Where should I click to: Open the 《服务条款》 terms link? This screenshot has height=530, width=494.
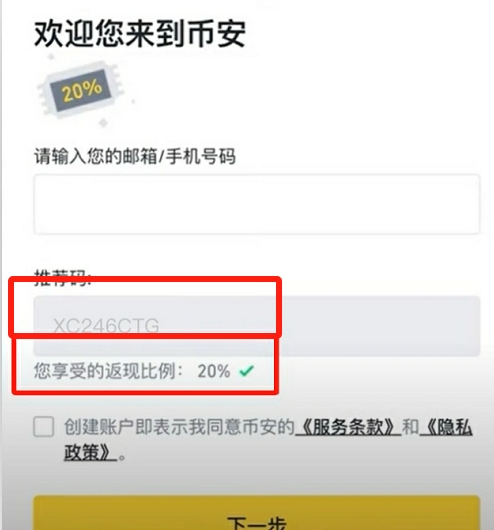coord(348,427)
